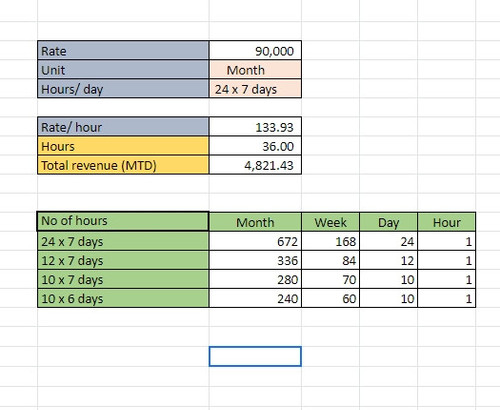The height and width of the screenshot is (410, 500).
Task: Select the 12 x 7 days row label
Action: pyautogui.click(x=123, y=260)
